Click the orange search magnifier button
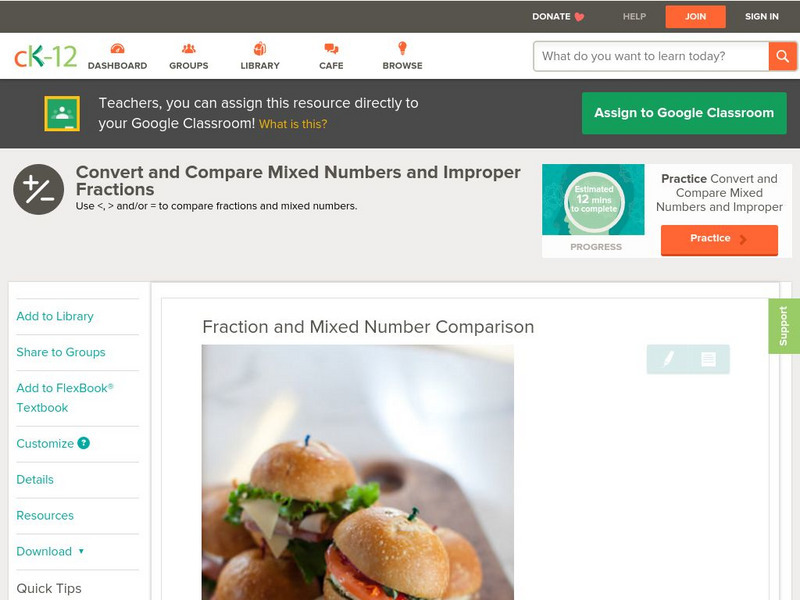Image resolution: width=800 pixels, height=600 pixels. click(x=782, y=56)
